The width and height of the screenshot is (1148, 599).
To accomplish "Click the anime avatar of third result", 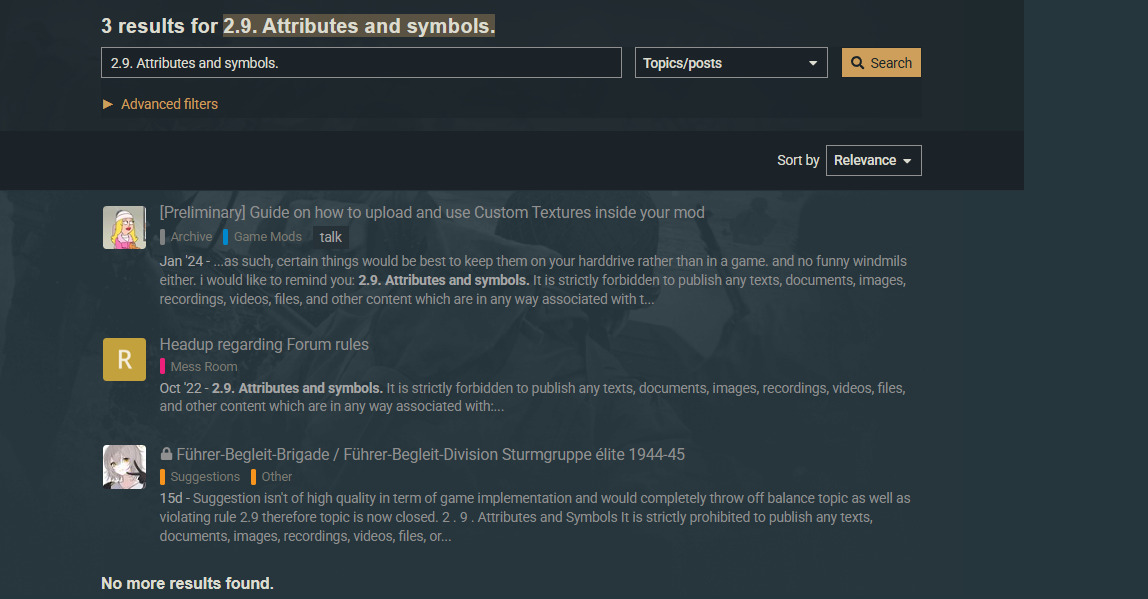I will tap(124, 467).
